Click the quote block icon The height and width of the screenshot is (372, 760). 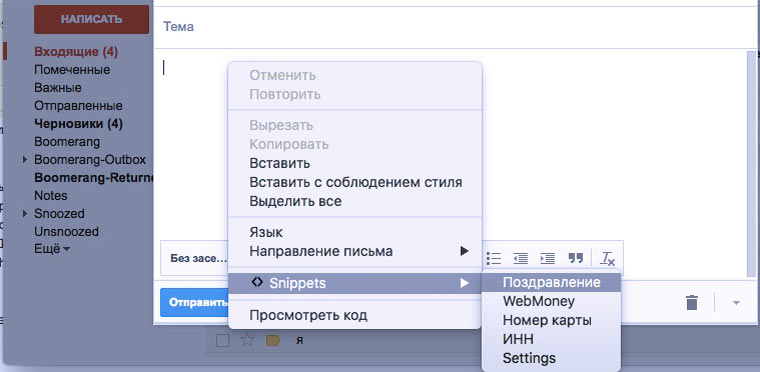[575, 258]
